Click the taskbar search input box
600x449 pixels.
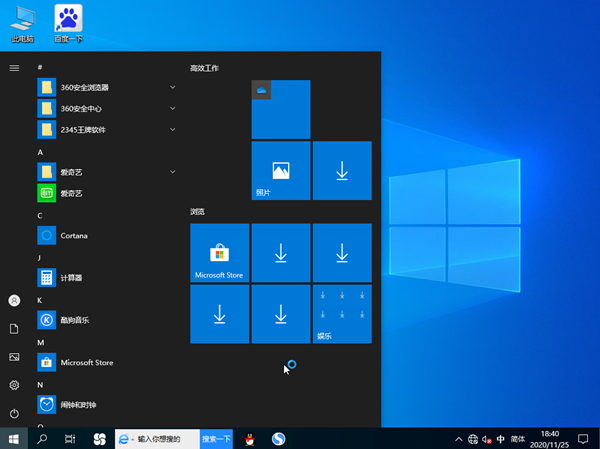[166, 438]
